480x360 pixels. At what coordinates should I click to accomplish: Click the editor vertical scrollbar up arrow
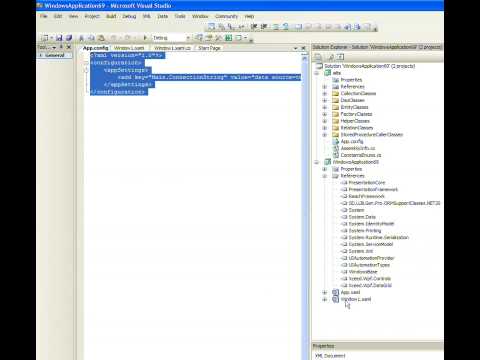[304, 59]
